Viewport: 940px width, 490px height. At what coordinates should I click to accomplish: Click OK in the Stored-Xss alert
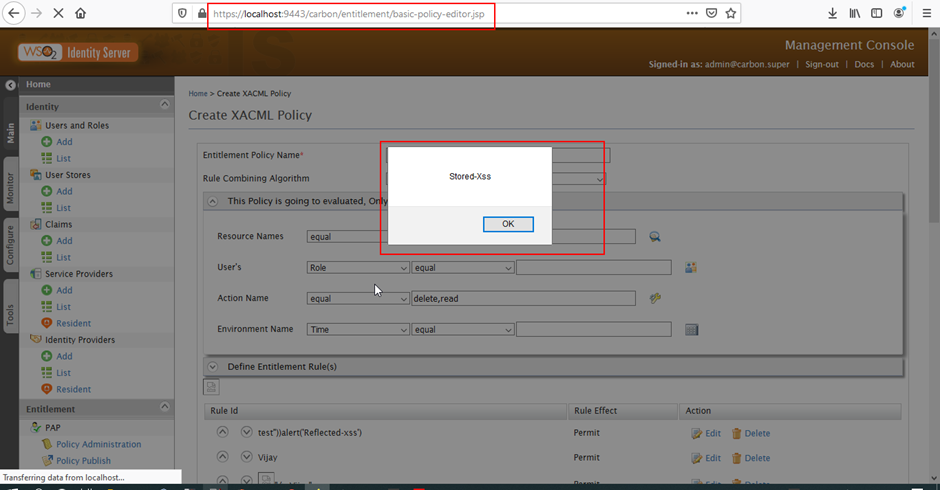click(x=508, y=224)
